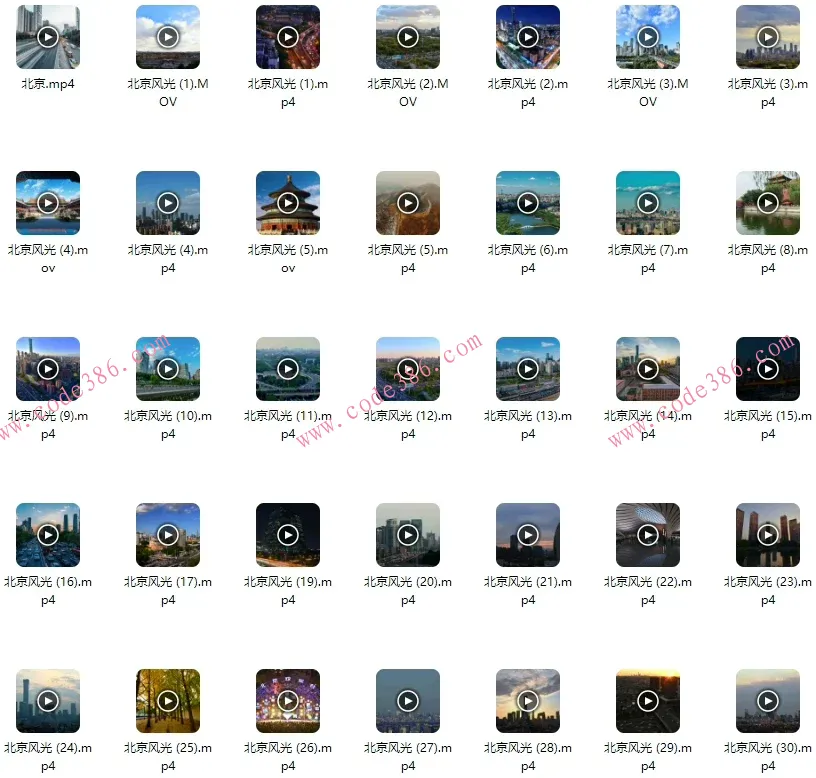Select the file name 北京风光 (29).mp4
816x778 pixels.
tap(648, 757)
